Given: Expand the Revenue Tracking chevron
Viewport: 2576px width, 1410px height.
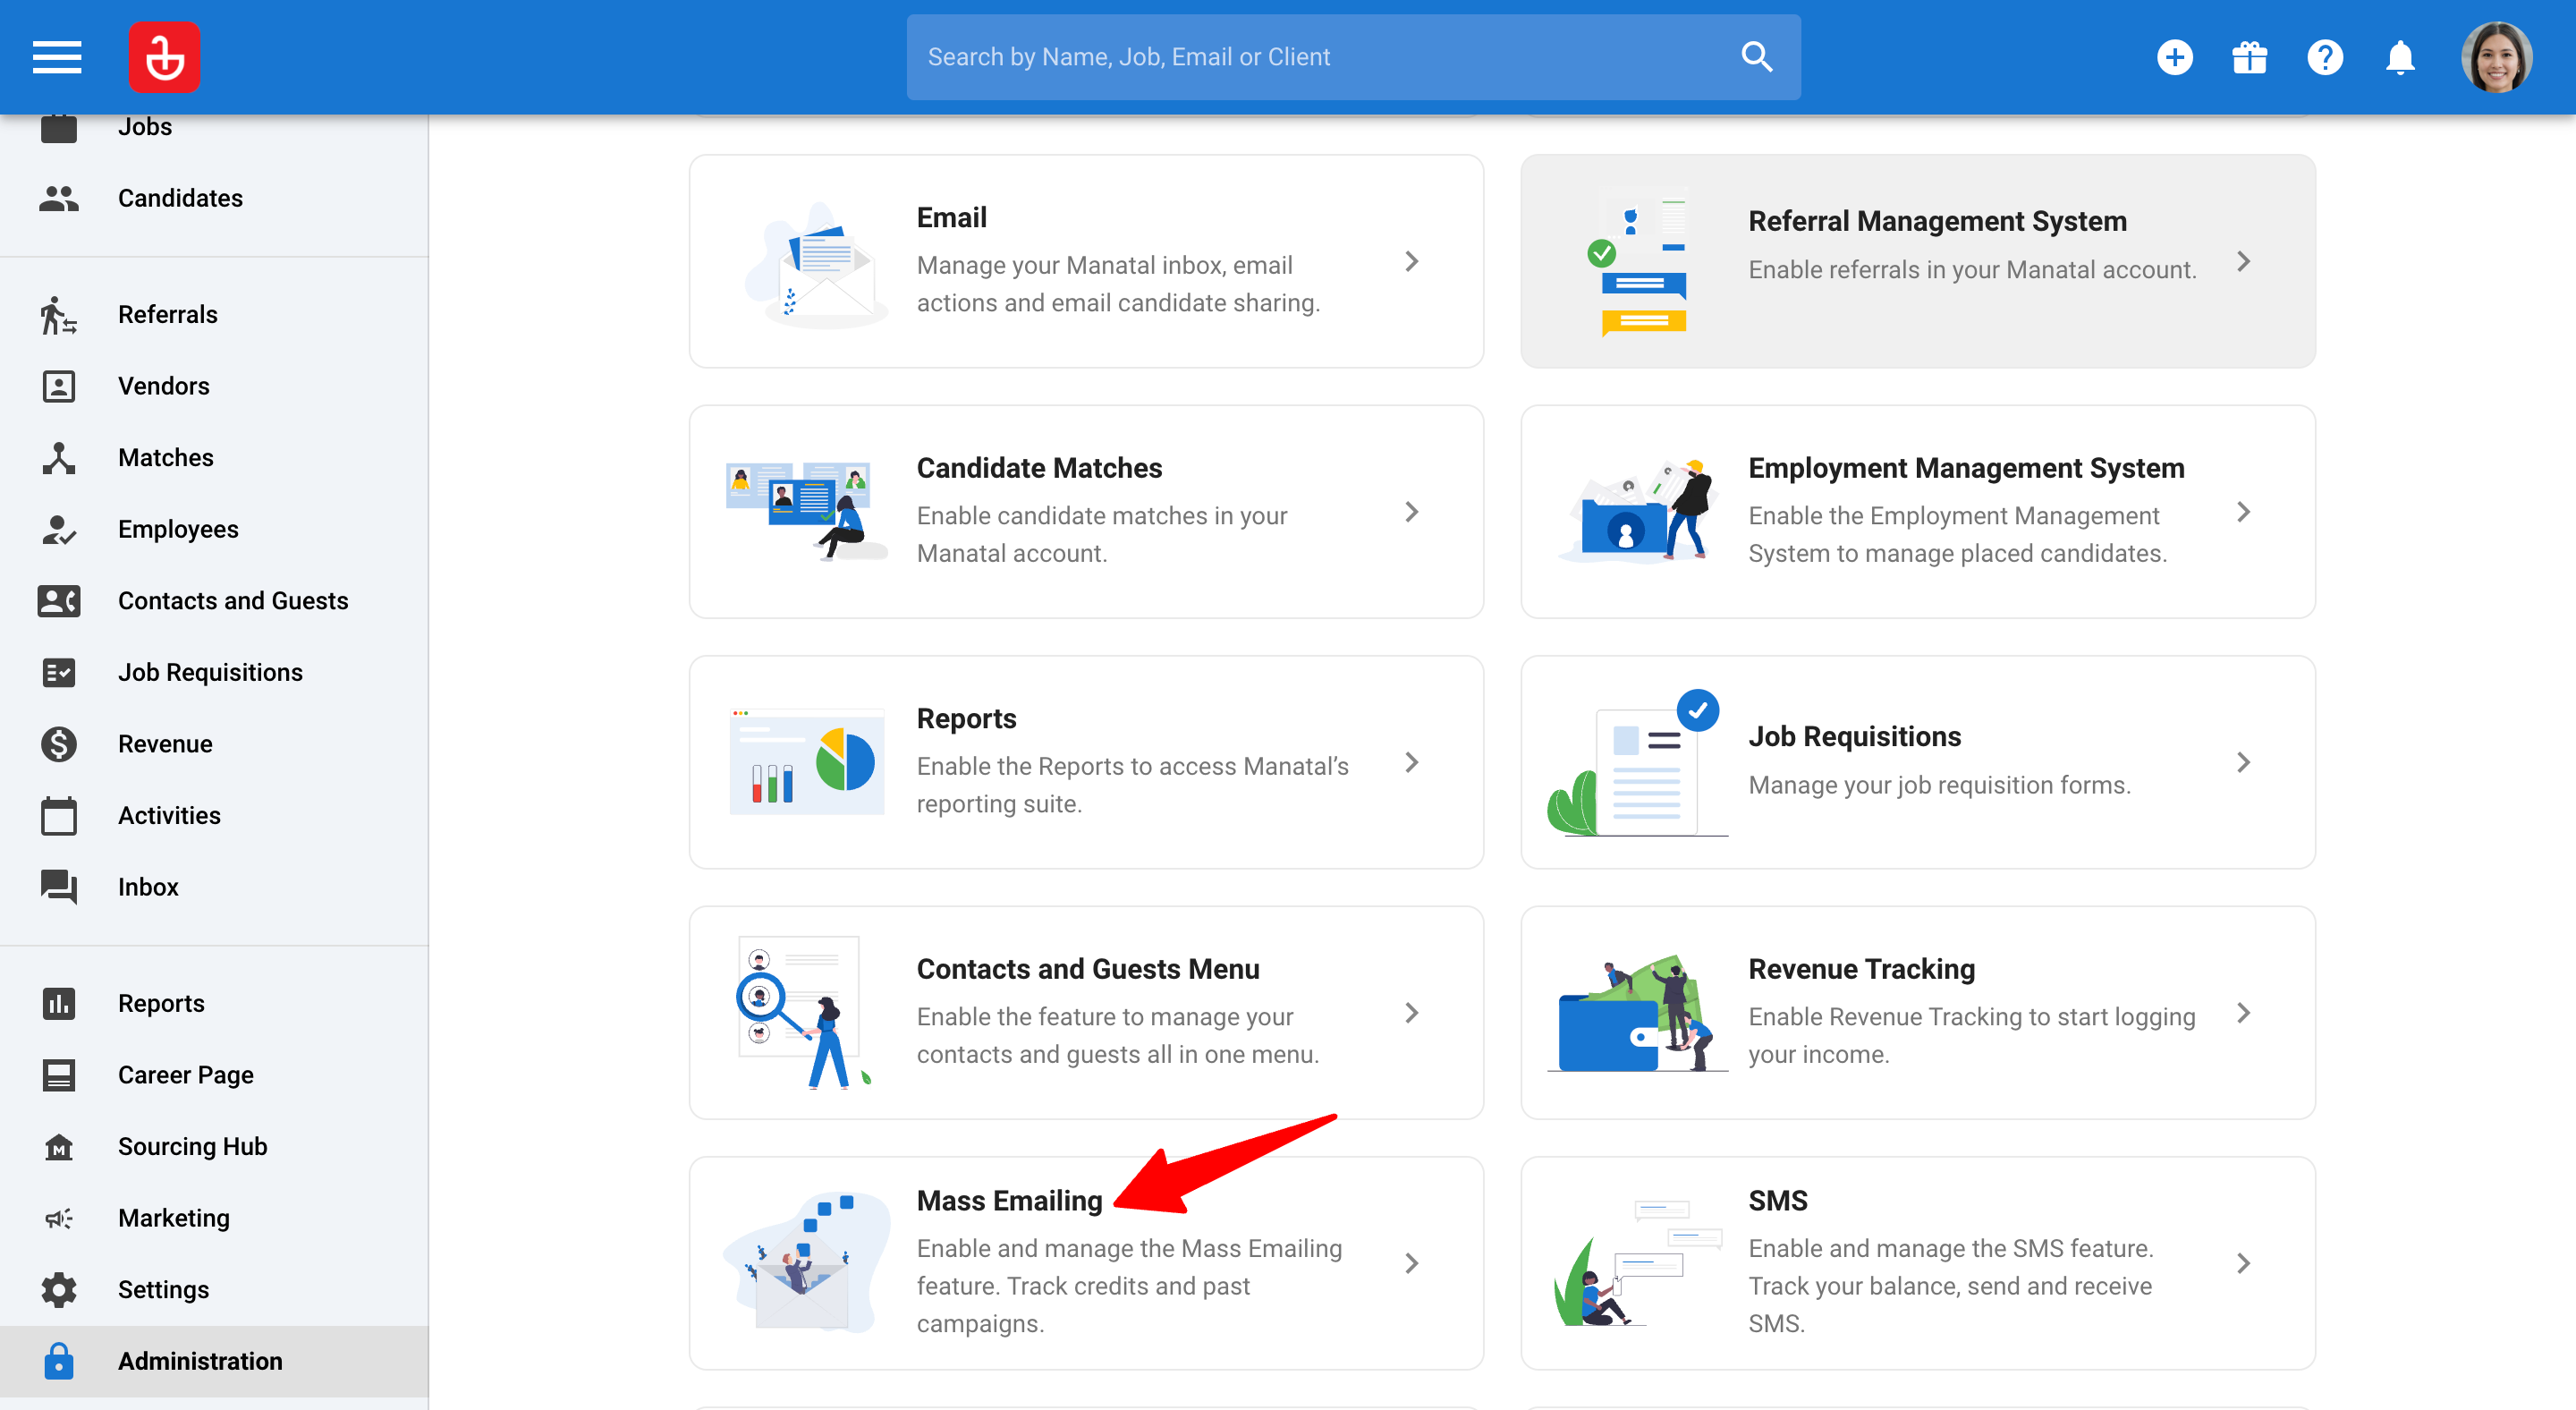Looking at the screenshot, I should pyautogui.click(x=2243, y=1013).
